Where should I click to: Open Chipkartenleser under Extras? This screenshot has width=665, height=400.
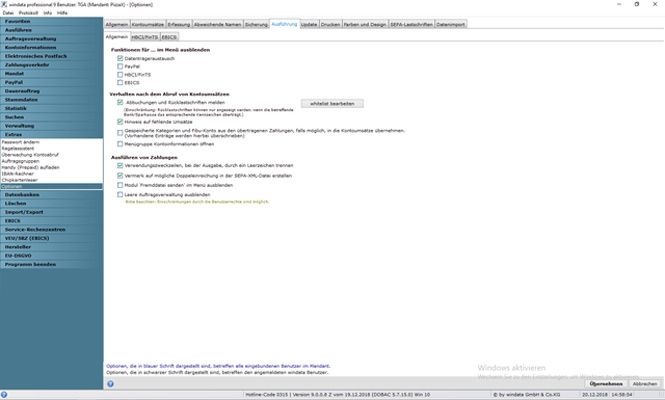pyautogui.click(x=20, y=180)
